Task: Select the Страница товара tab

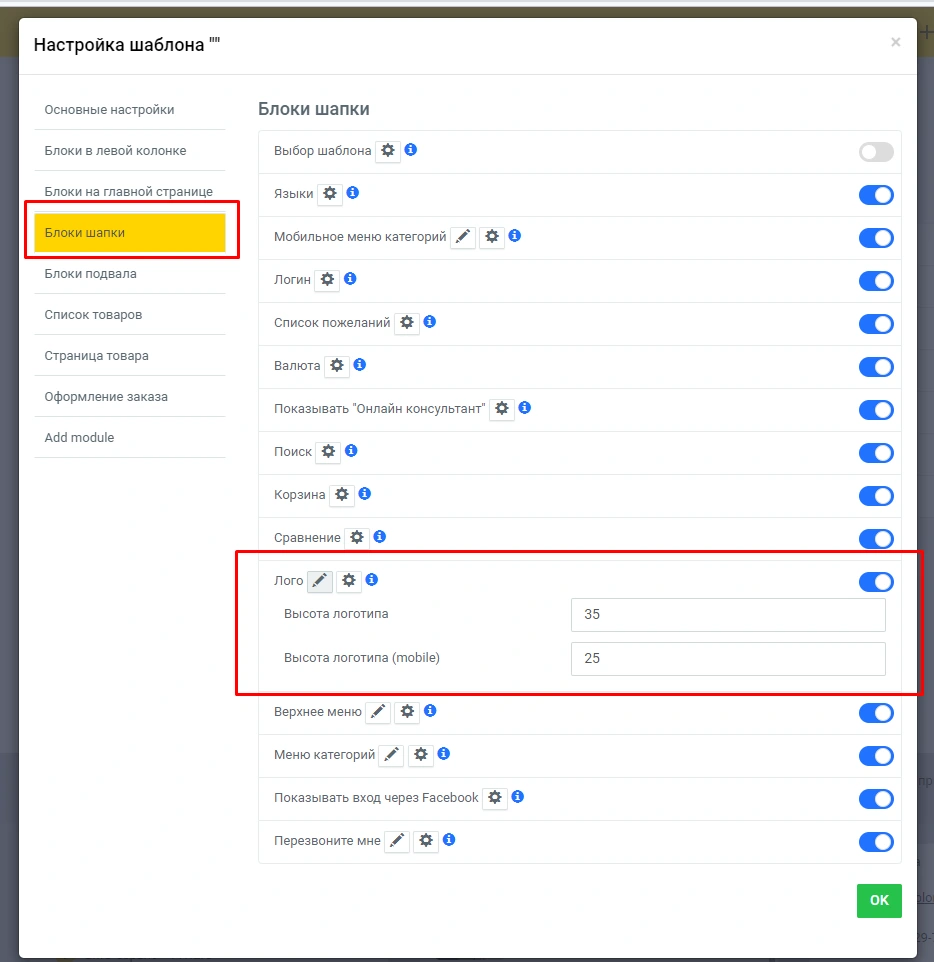Action: 96,356
